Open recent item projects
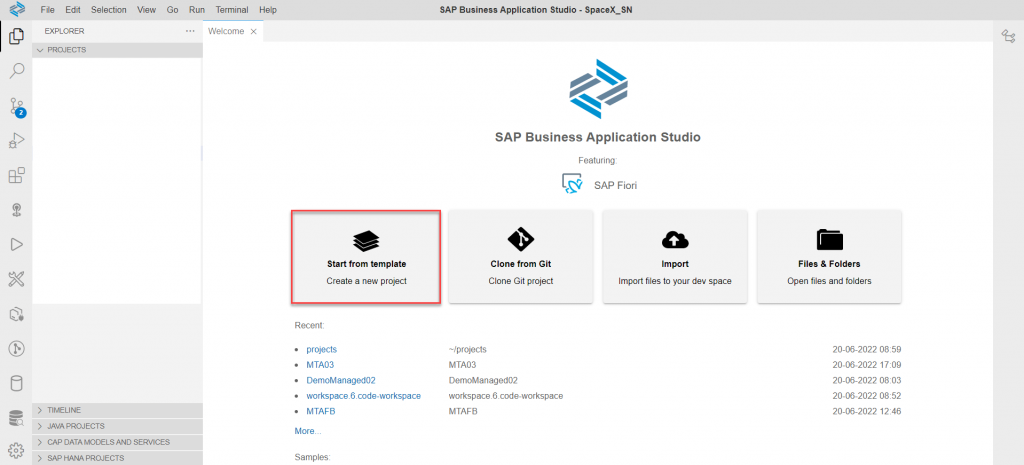 coord(321,349)
